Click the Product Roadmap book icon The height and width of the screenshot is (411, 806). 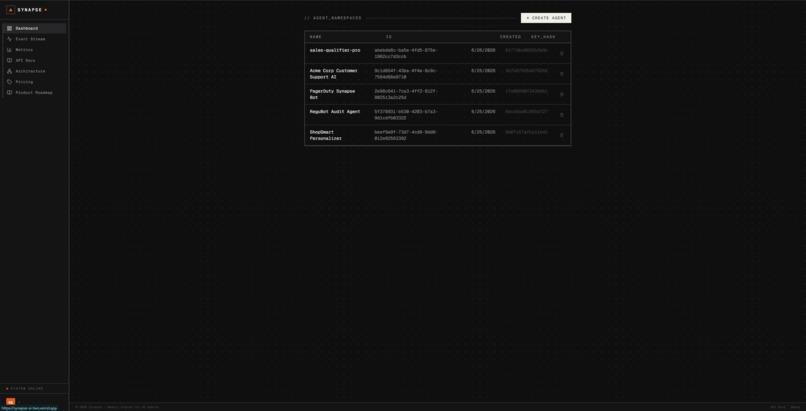9,92
